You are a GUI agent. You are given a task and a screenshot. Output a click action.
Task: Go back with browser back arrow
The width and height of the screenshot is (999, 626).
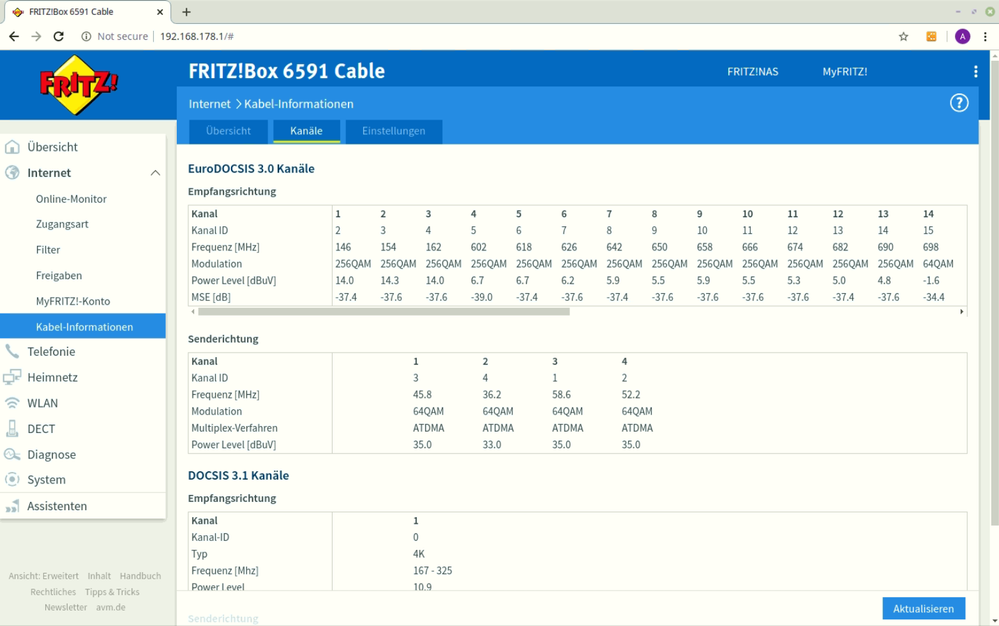[14, 36]
